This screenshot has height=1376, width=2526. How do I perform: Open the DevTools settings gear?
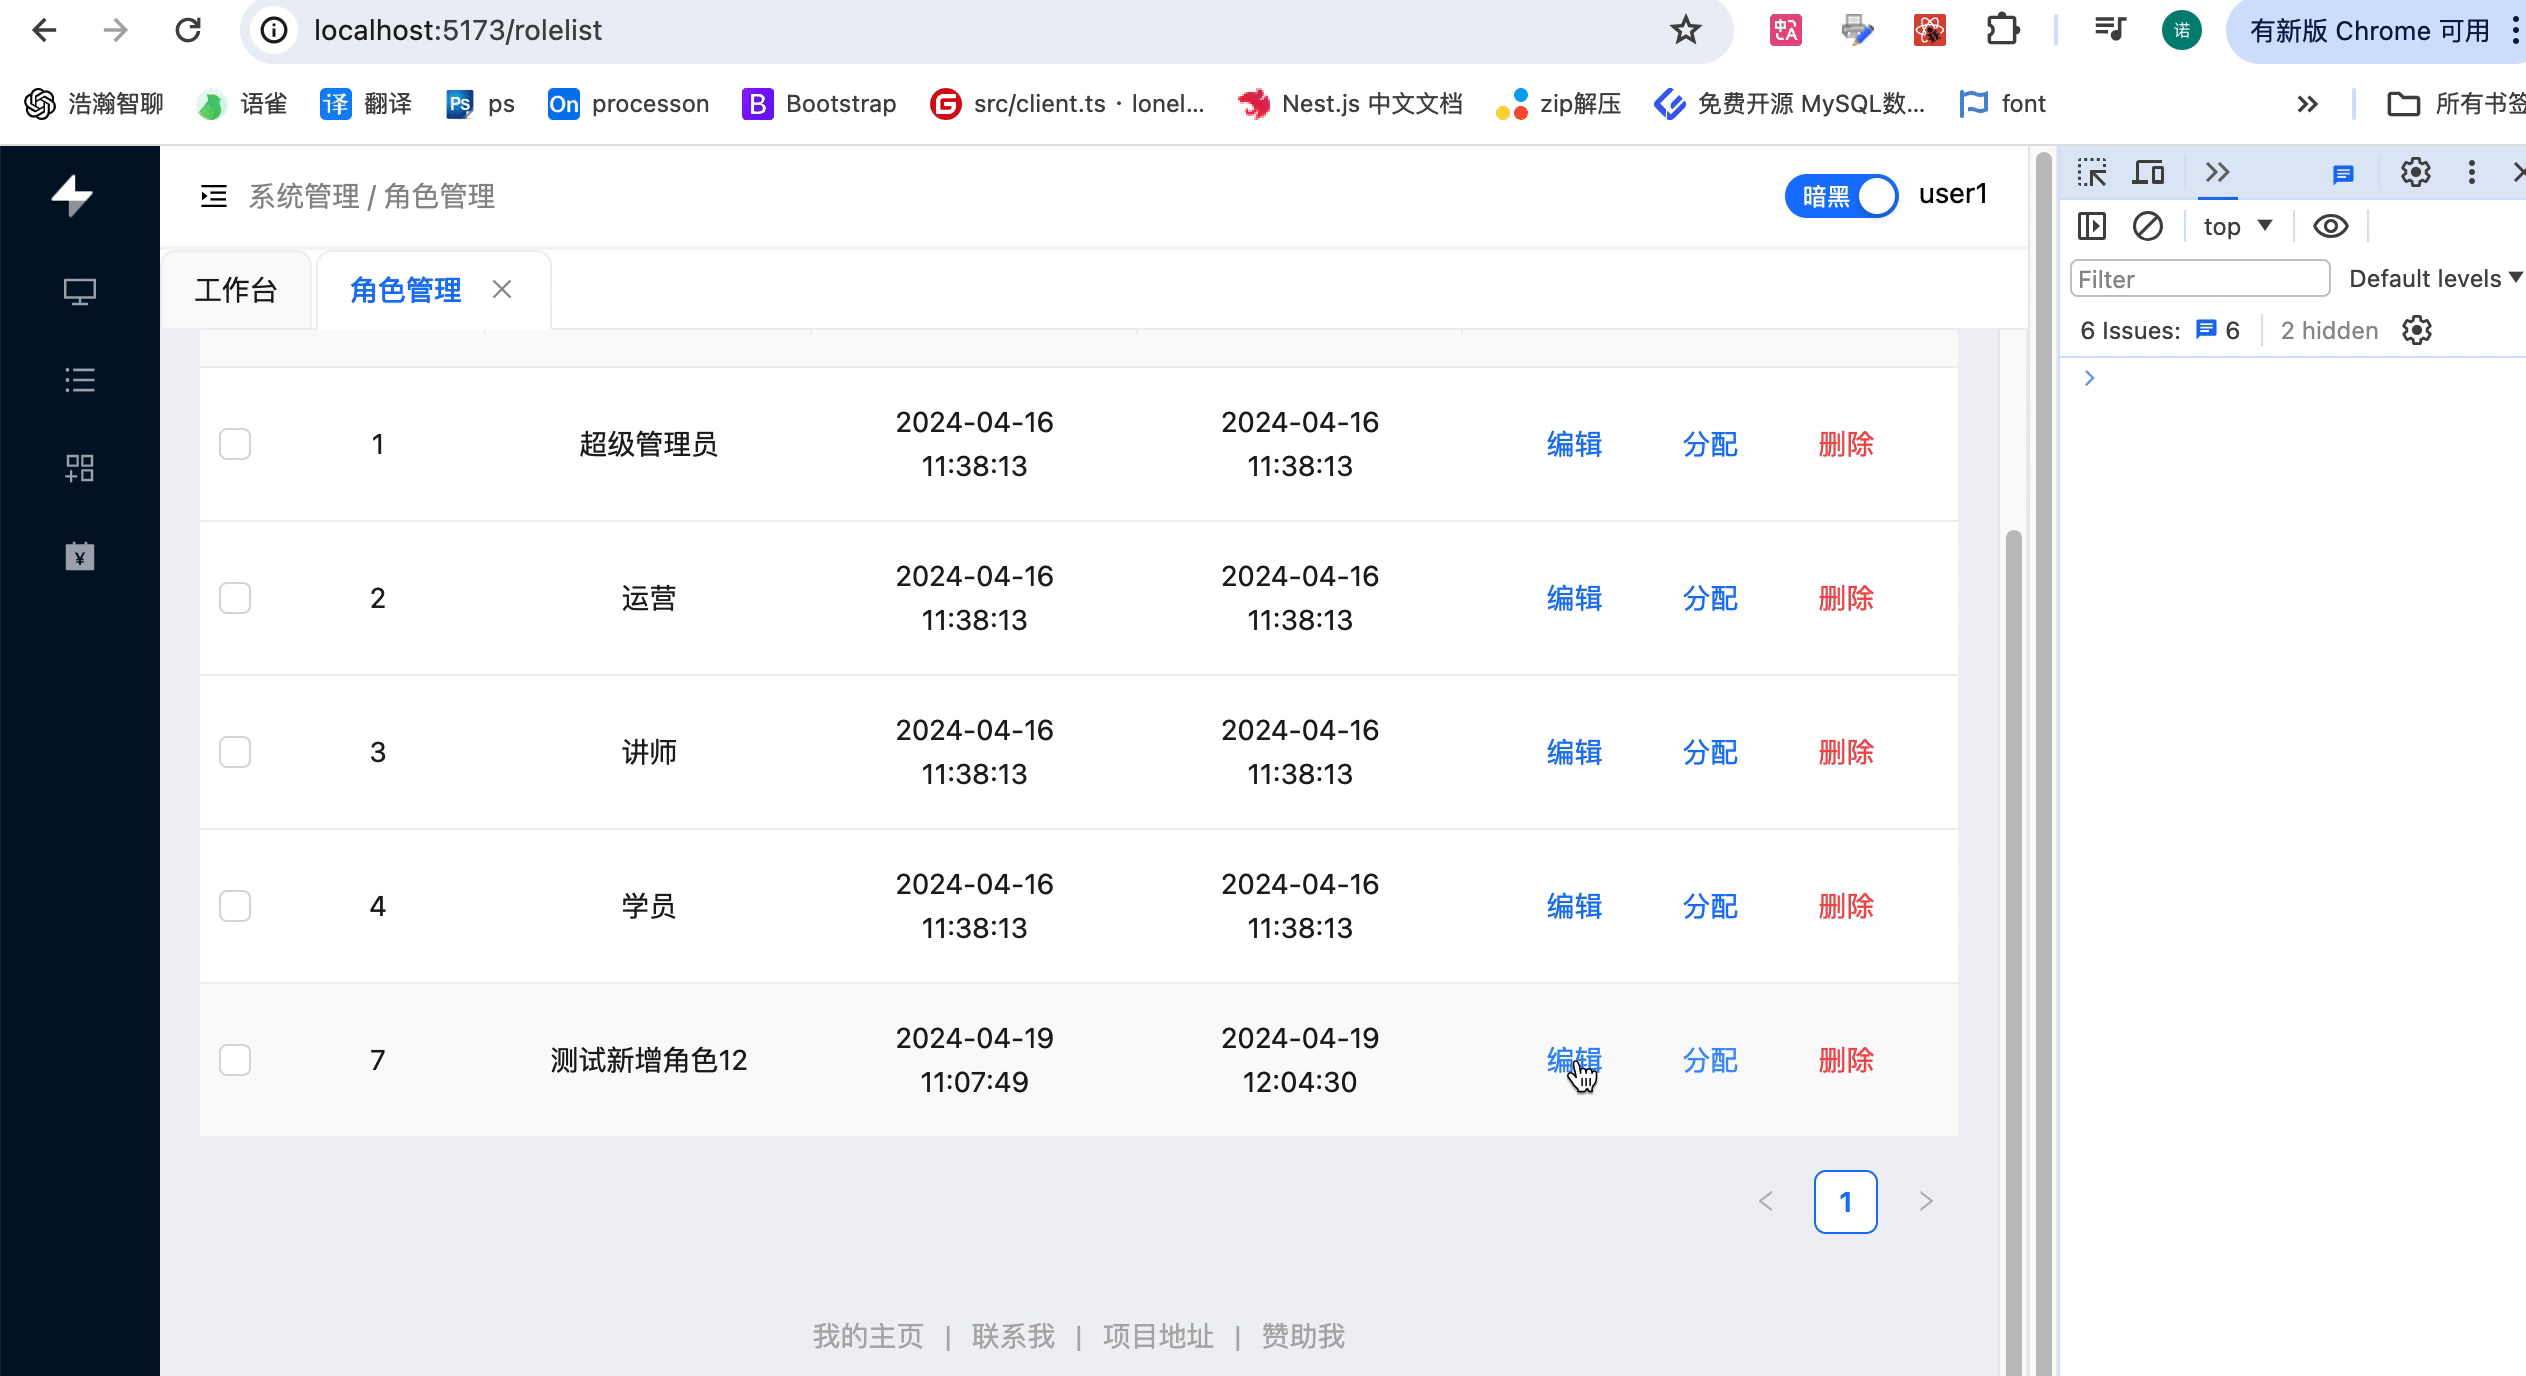(2415, 173)
